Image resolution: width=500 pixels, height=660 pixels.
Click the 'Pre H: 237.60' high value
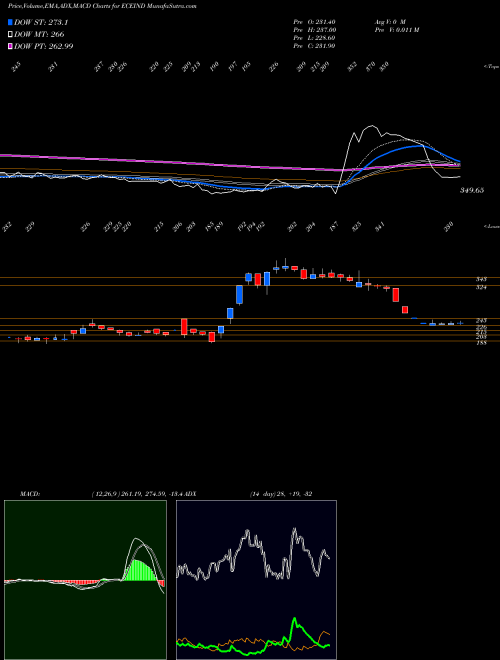314,30
